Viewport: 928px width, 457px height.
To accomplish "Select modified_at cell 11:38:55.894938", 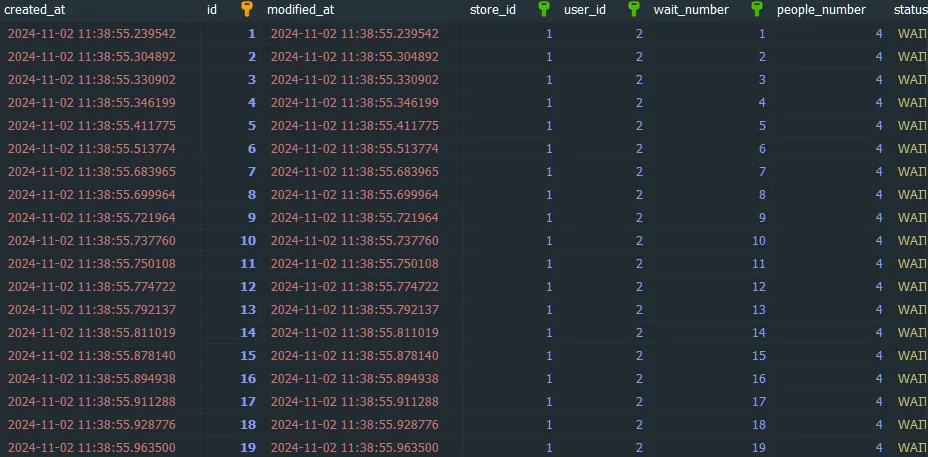I will [355, 379].
